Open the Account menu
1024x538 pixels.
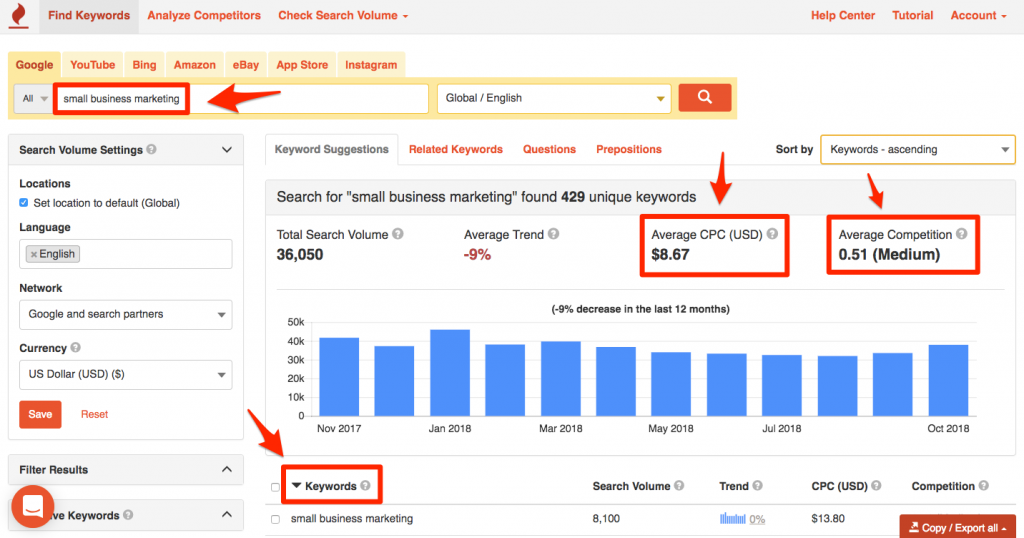click(x=978, y=16)
